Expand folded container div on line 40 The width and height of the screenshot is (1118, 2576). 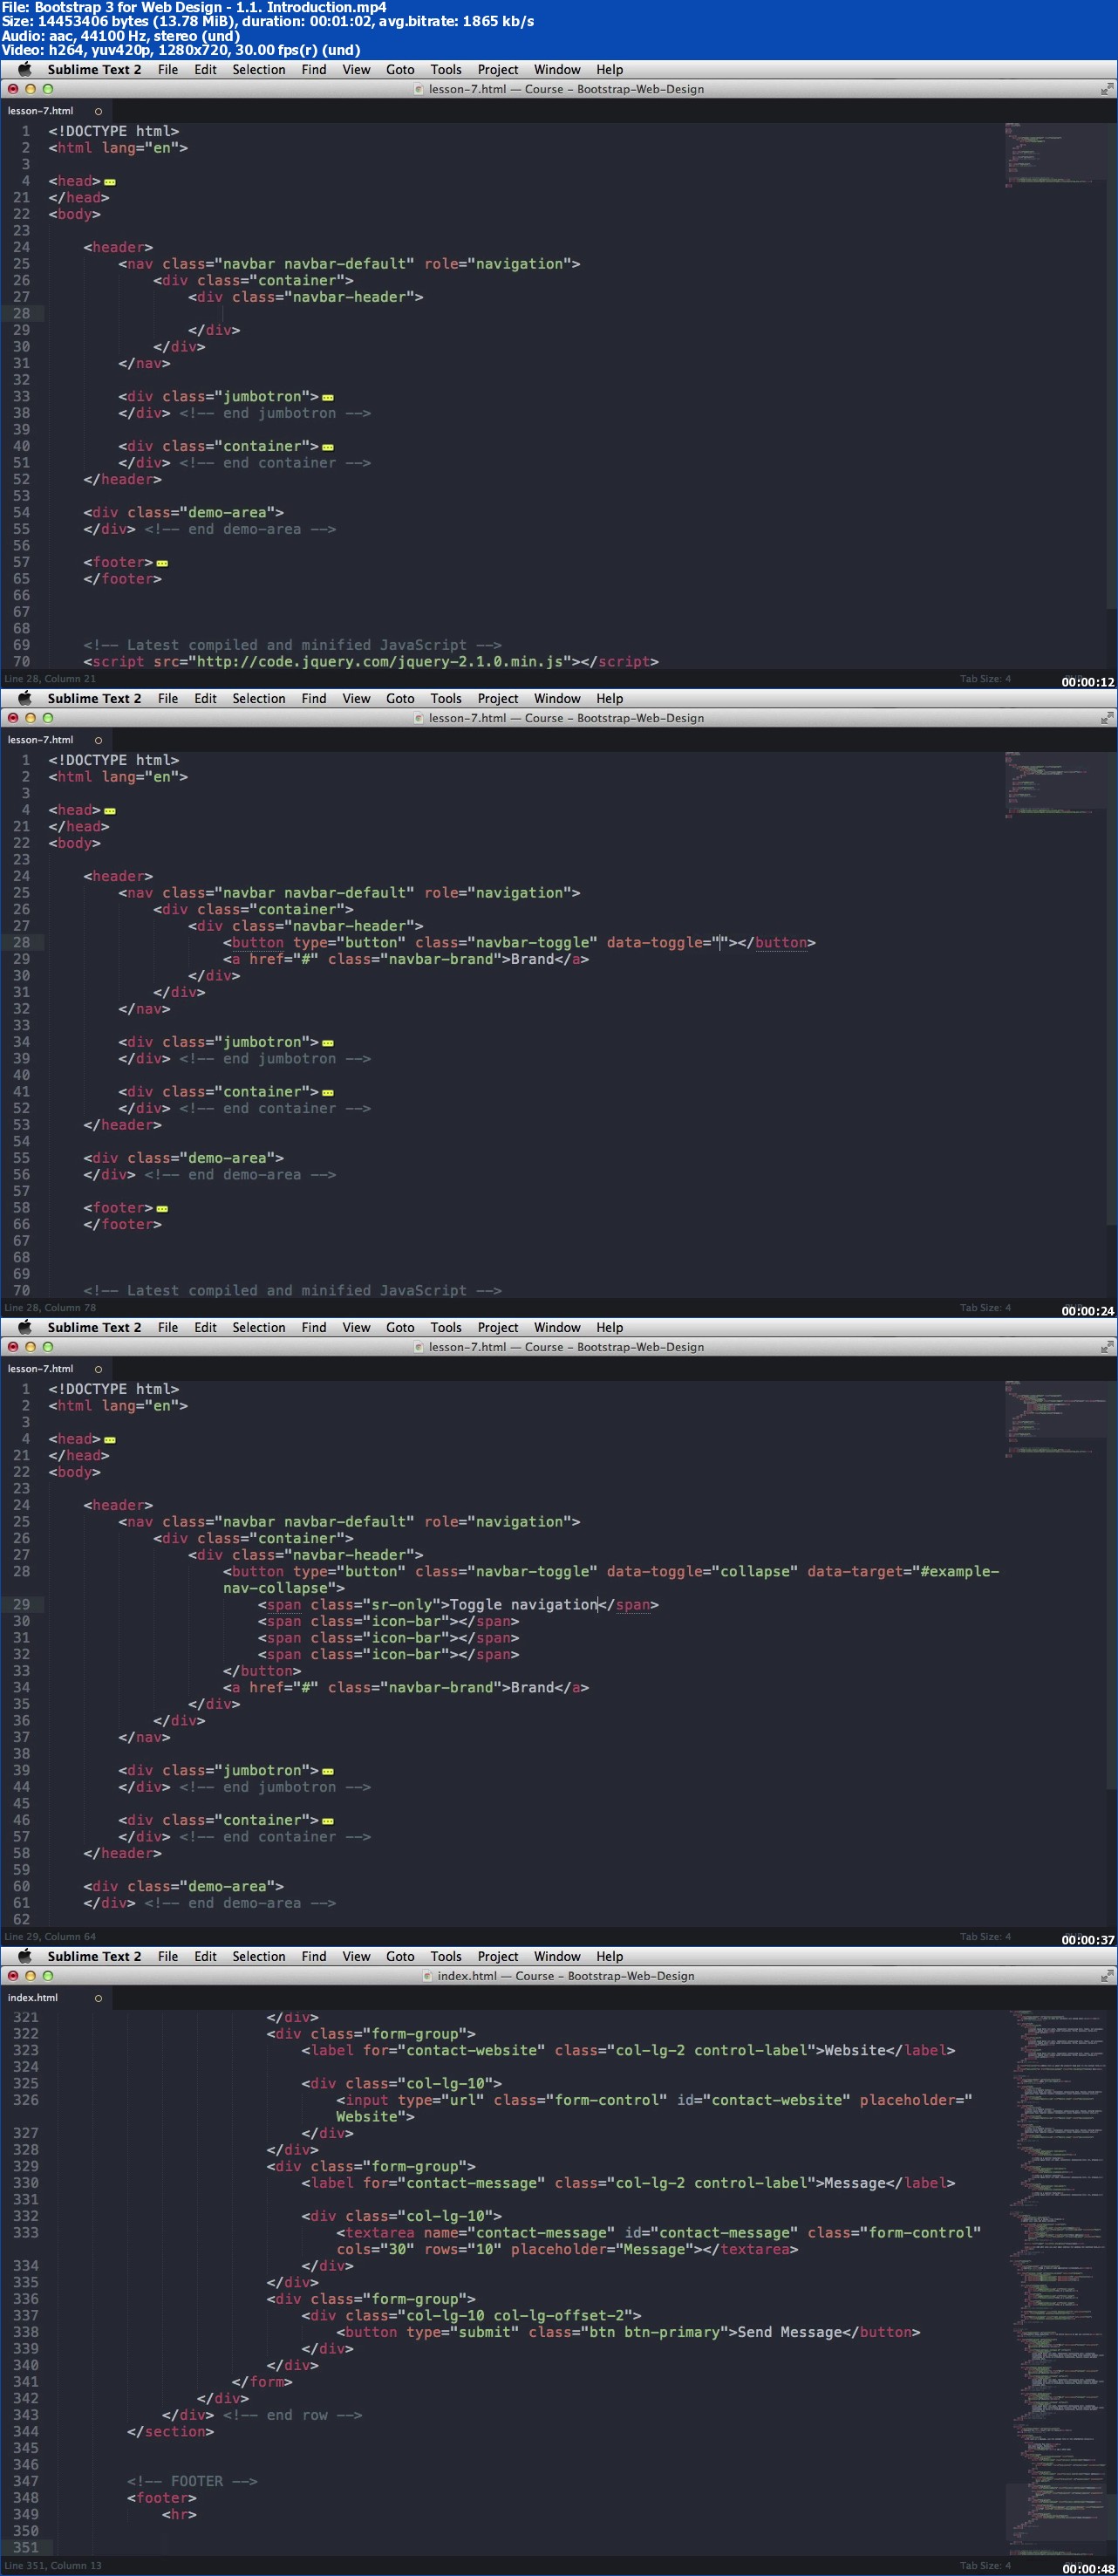pos(328,447)
